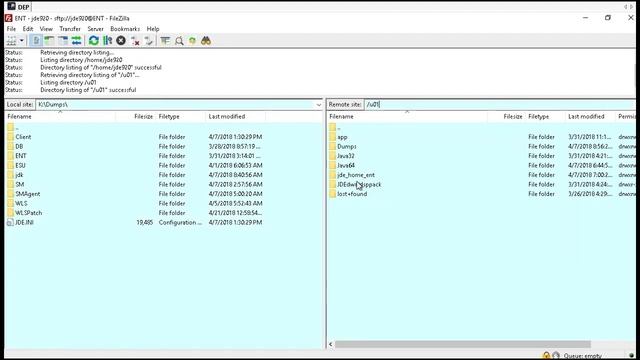Viewport: 640px width, 360px height.
Task: Click the Local site path field
Action: (175, 104)
